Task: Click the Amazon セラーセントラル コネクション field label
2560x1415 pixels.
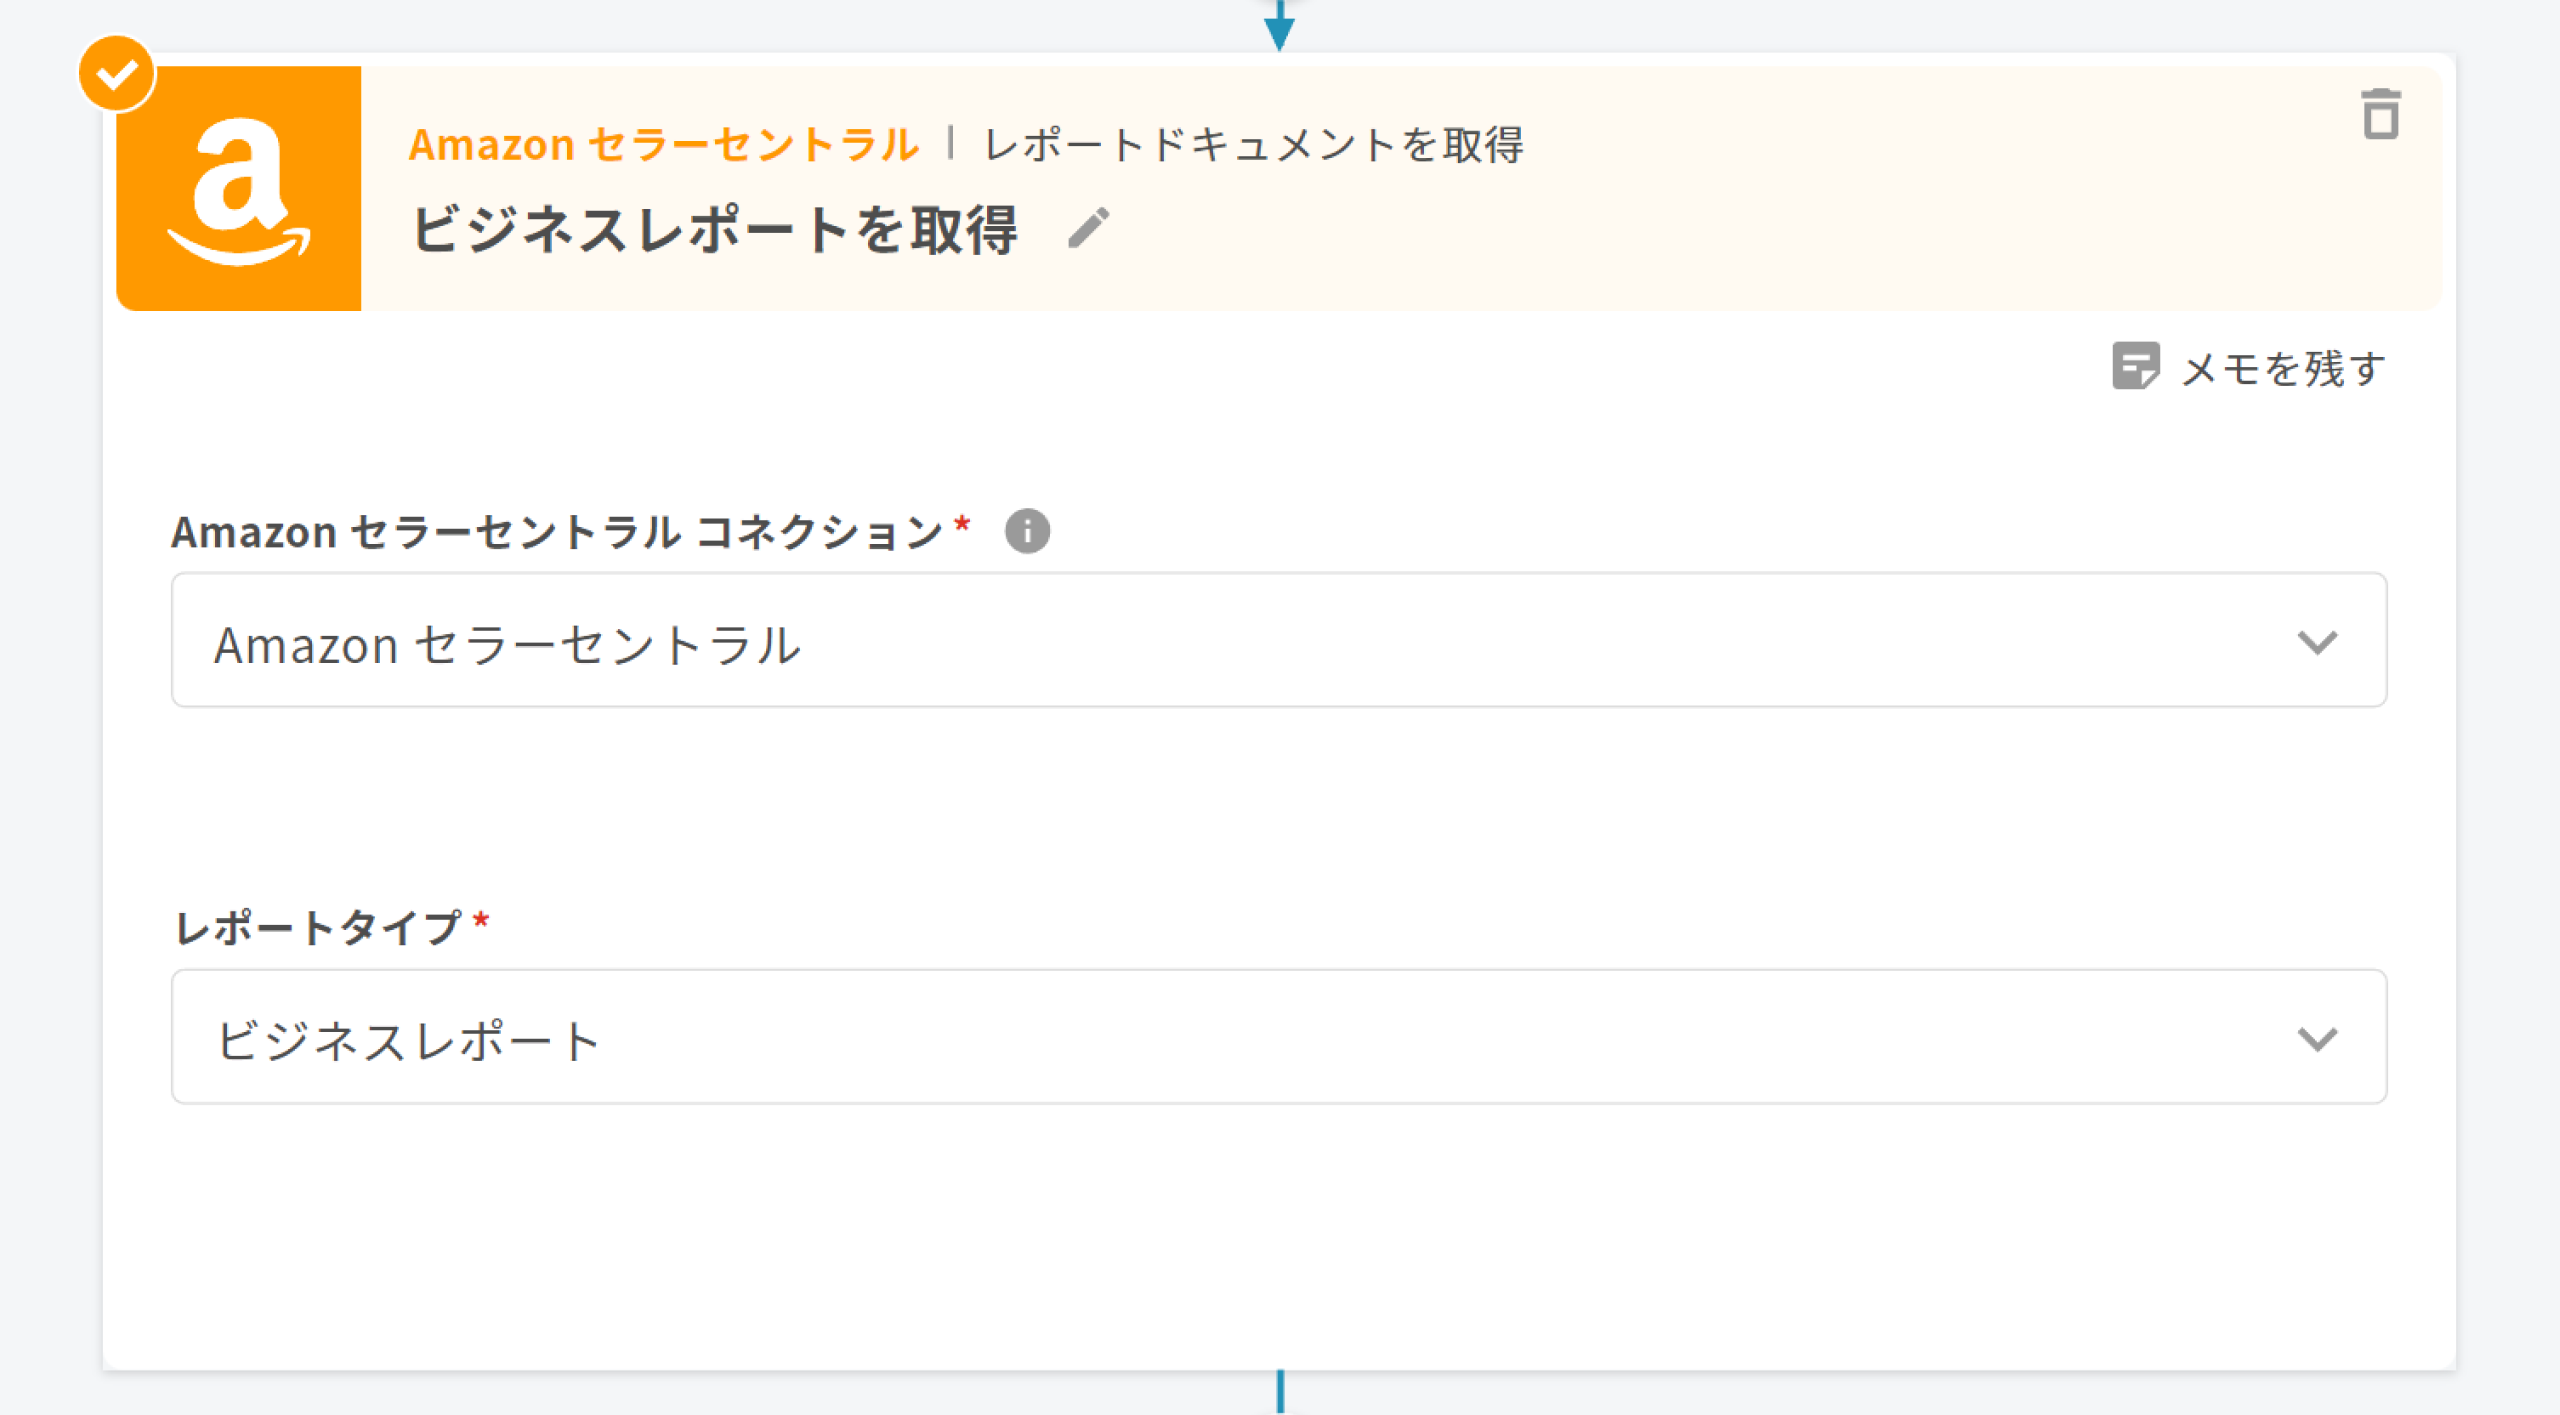Action: click(556, 532)
